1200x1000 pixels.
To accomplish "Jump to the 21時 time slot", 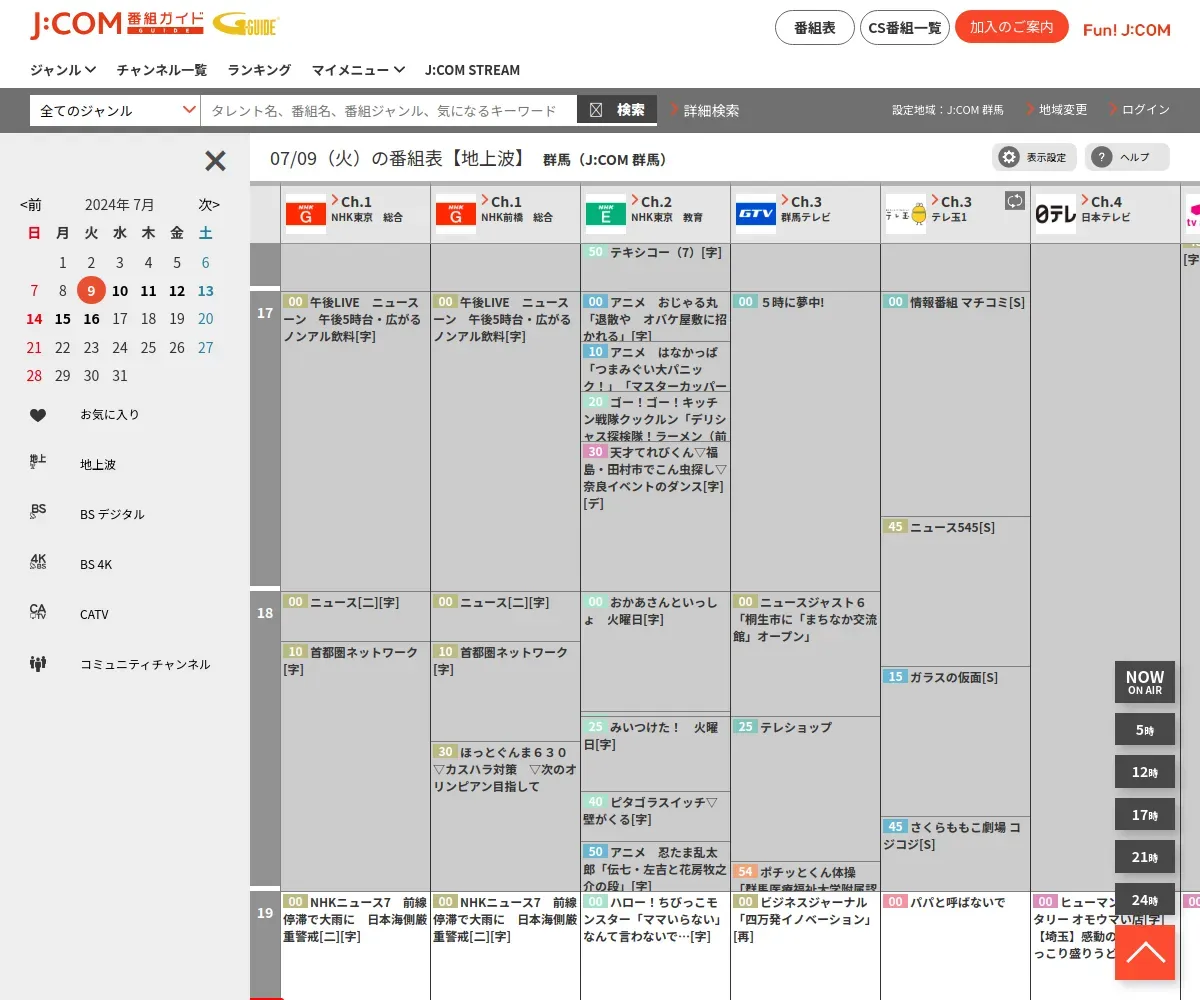I will pyautogui.click(x=1145, y=857).
